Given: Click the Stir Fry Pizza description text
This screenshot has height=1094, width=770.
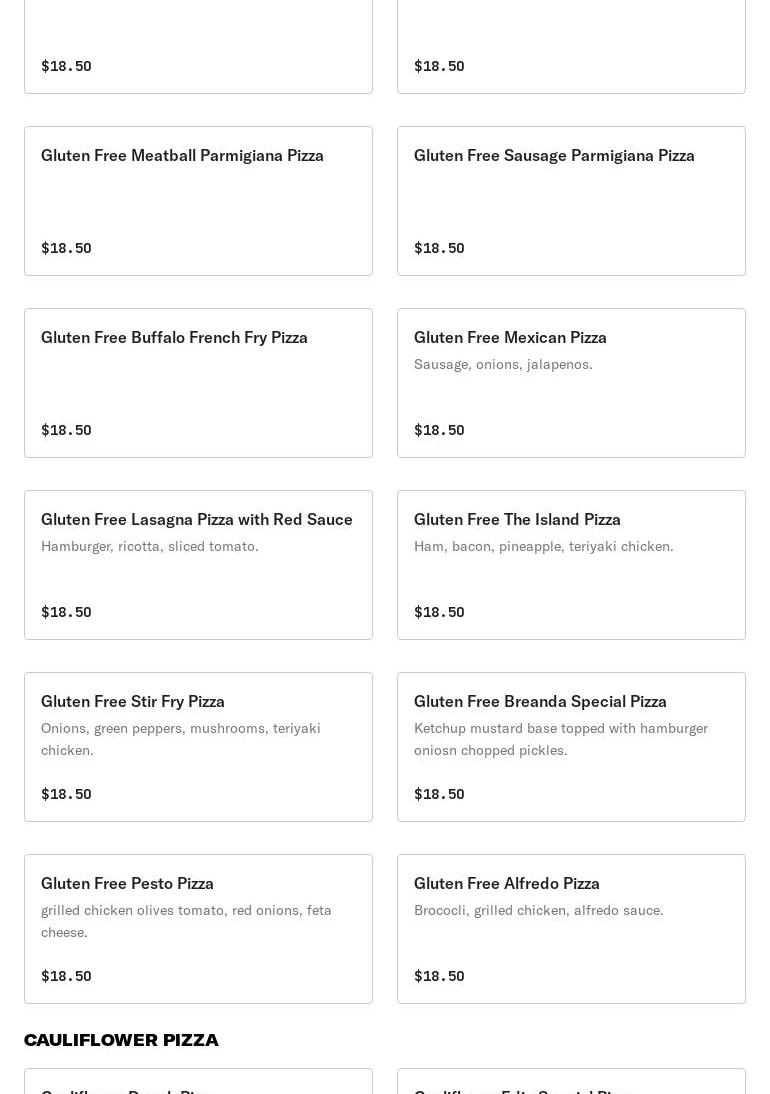Looking at the screenshot, I should (x=181, y=739).
